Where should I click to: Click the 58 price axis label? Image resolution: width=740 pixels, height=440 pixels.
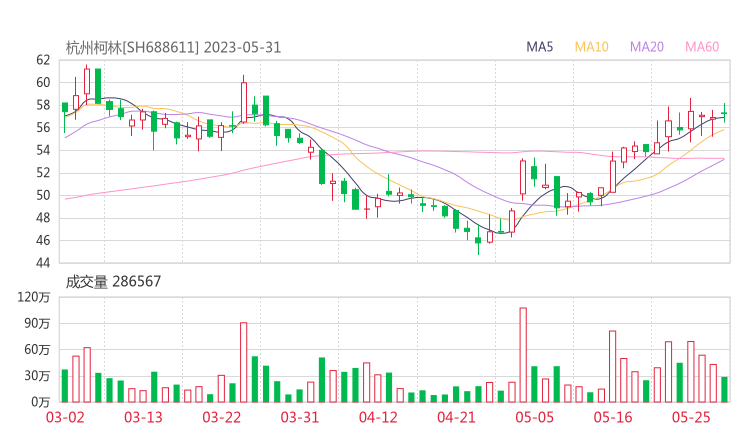pyautogui.click(x=43, y=105)
